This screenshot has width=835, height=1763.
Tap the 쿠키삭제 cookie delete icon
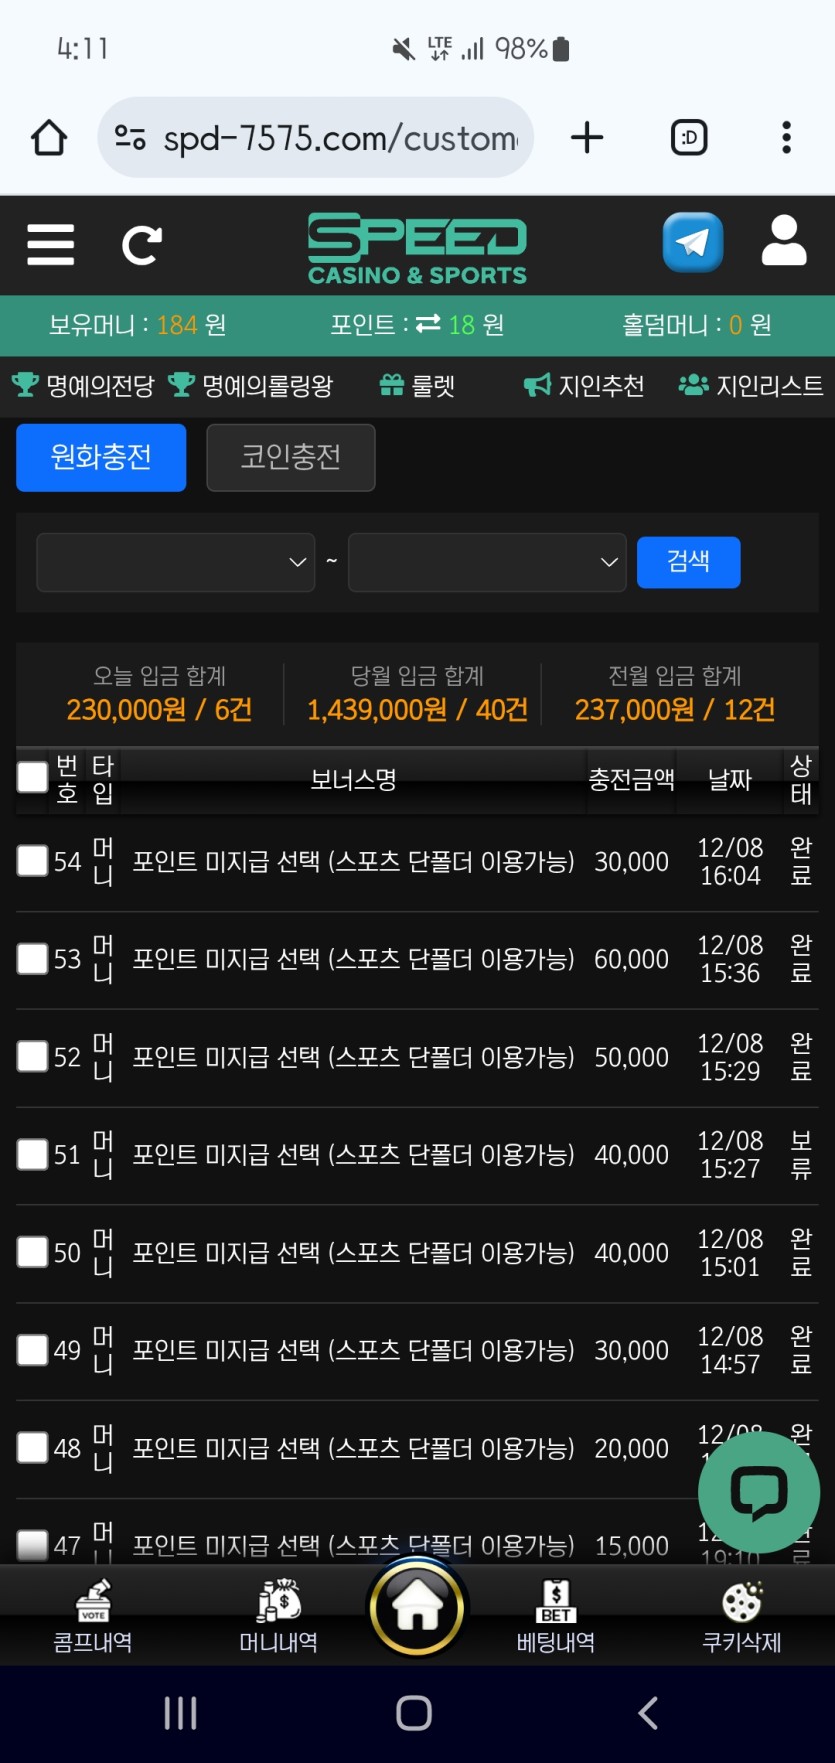pyautogui.click(x=741, y=1615)
